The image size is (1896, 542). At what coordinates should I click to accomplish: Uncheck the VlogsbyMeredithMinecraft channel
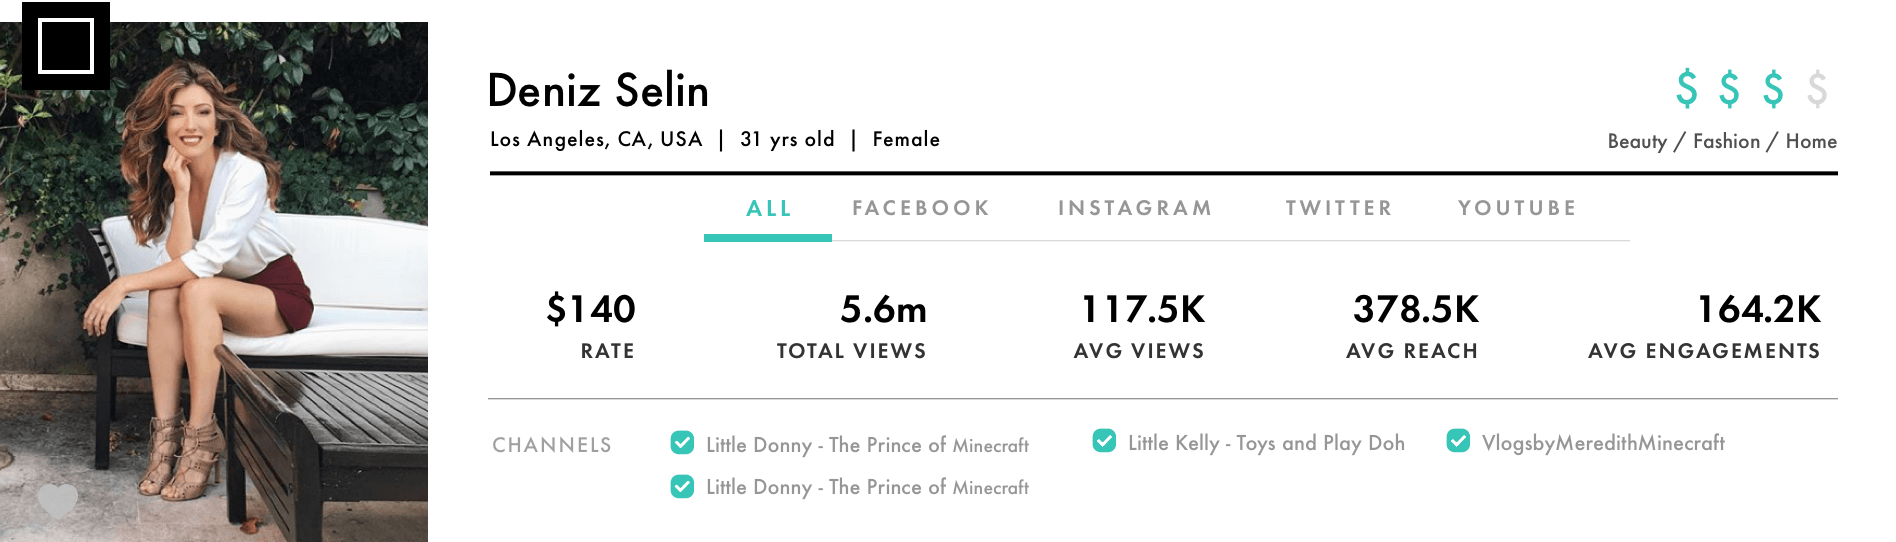(x=1458, y=441)
